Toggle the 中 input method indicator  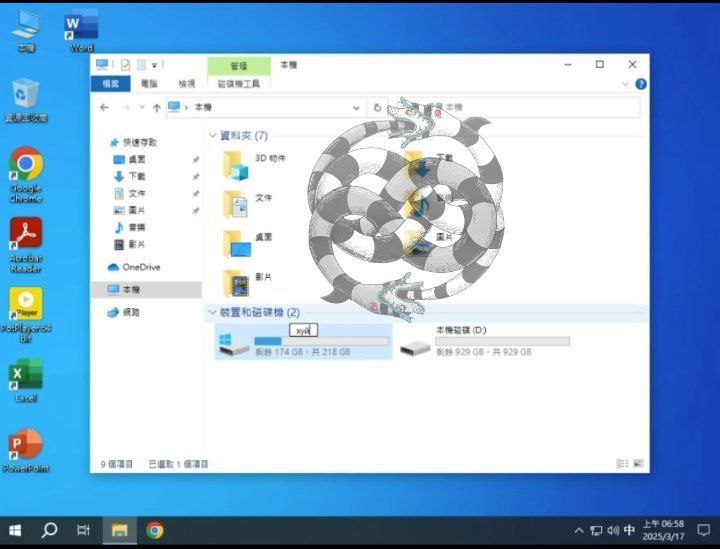629,531
